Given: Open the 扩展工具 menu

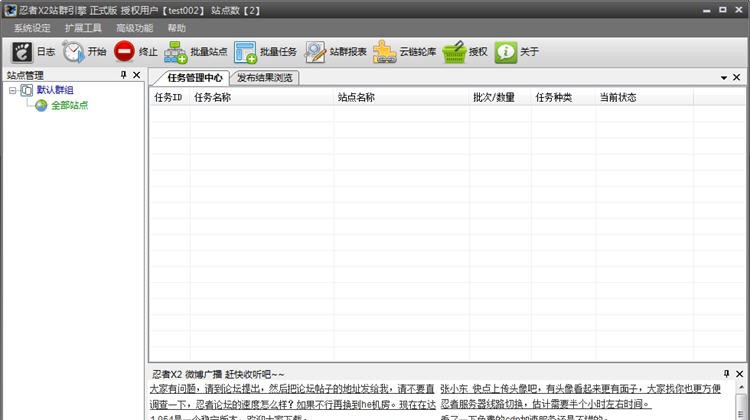Looking at the screenshot, I should point(83,28).
